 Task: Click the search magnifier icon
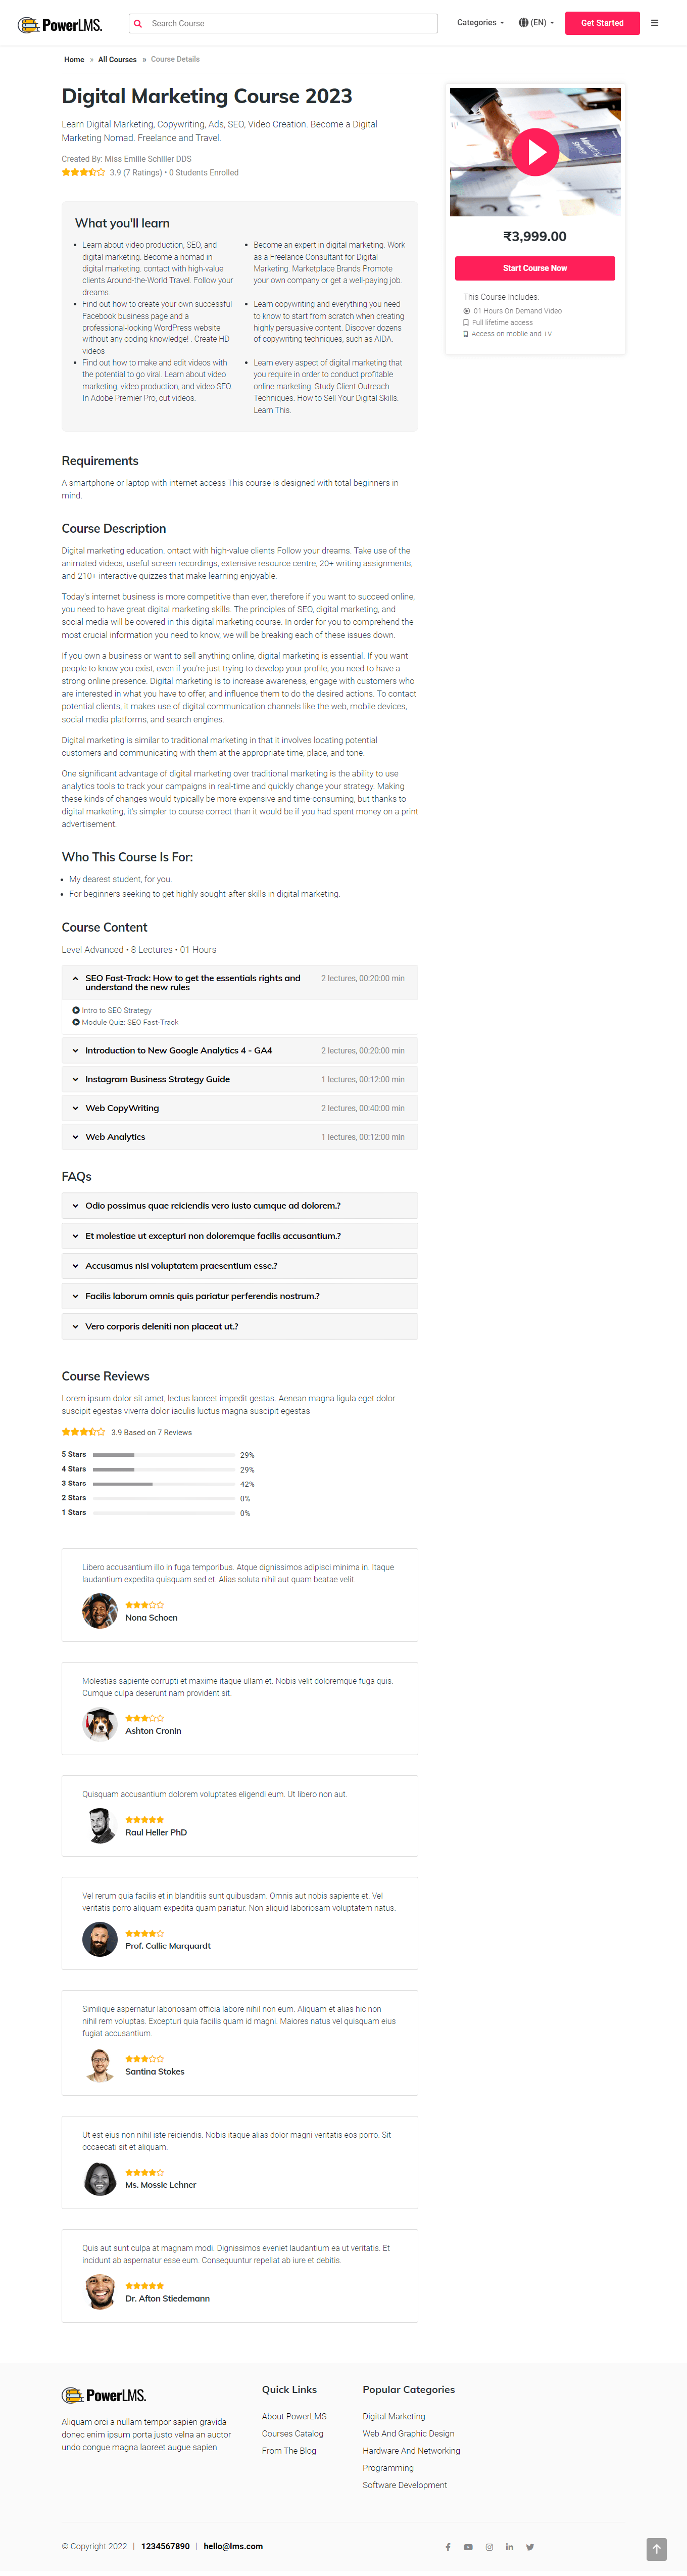[x=138, y=23]
